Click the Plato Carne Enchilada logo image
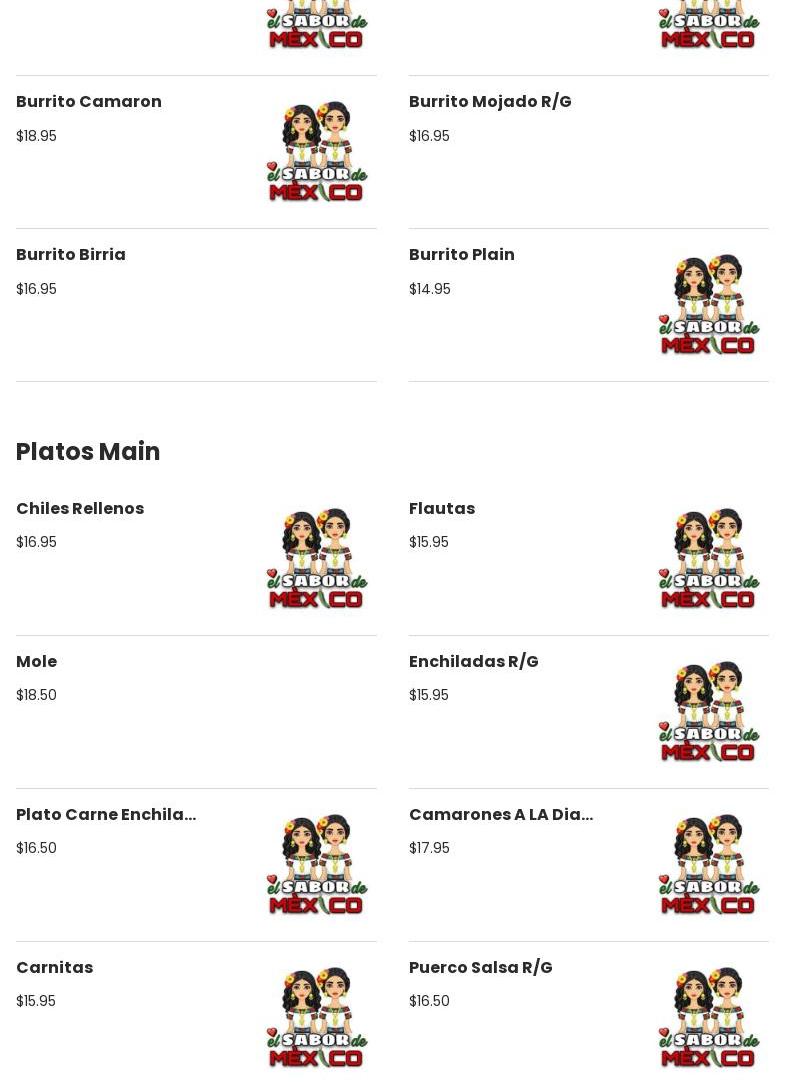The width and height of the screenshot is (785, 1083). [317, 865]
